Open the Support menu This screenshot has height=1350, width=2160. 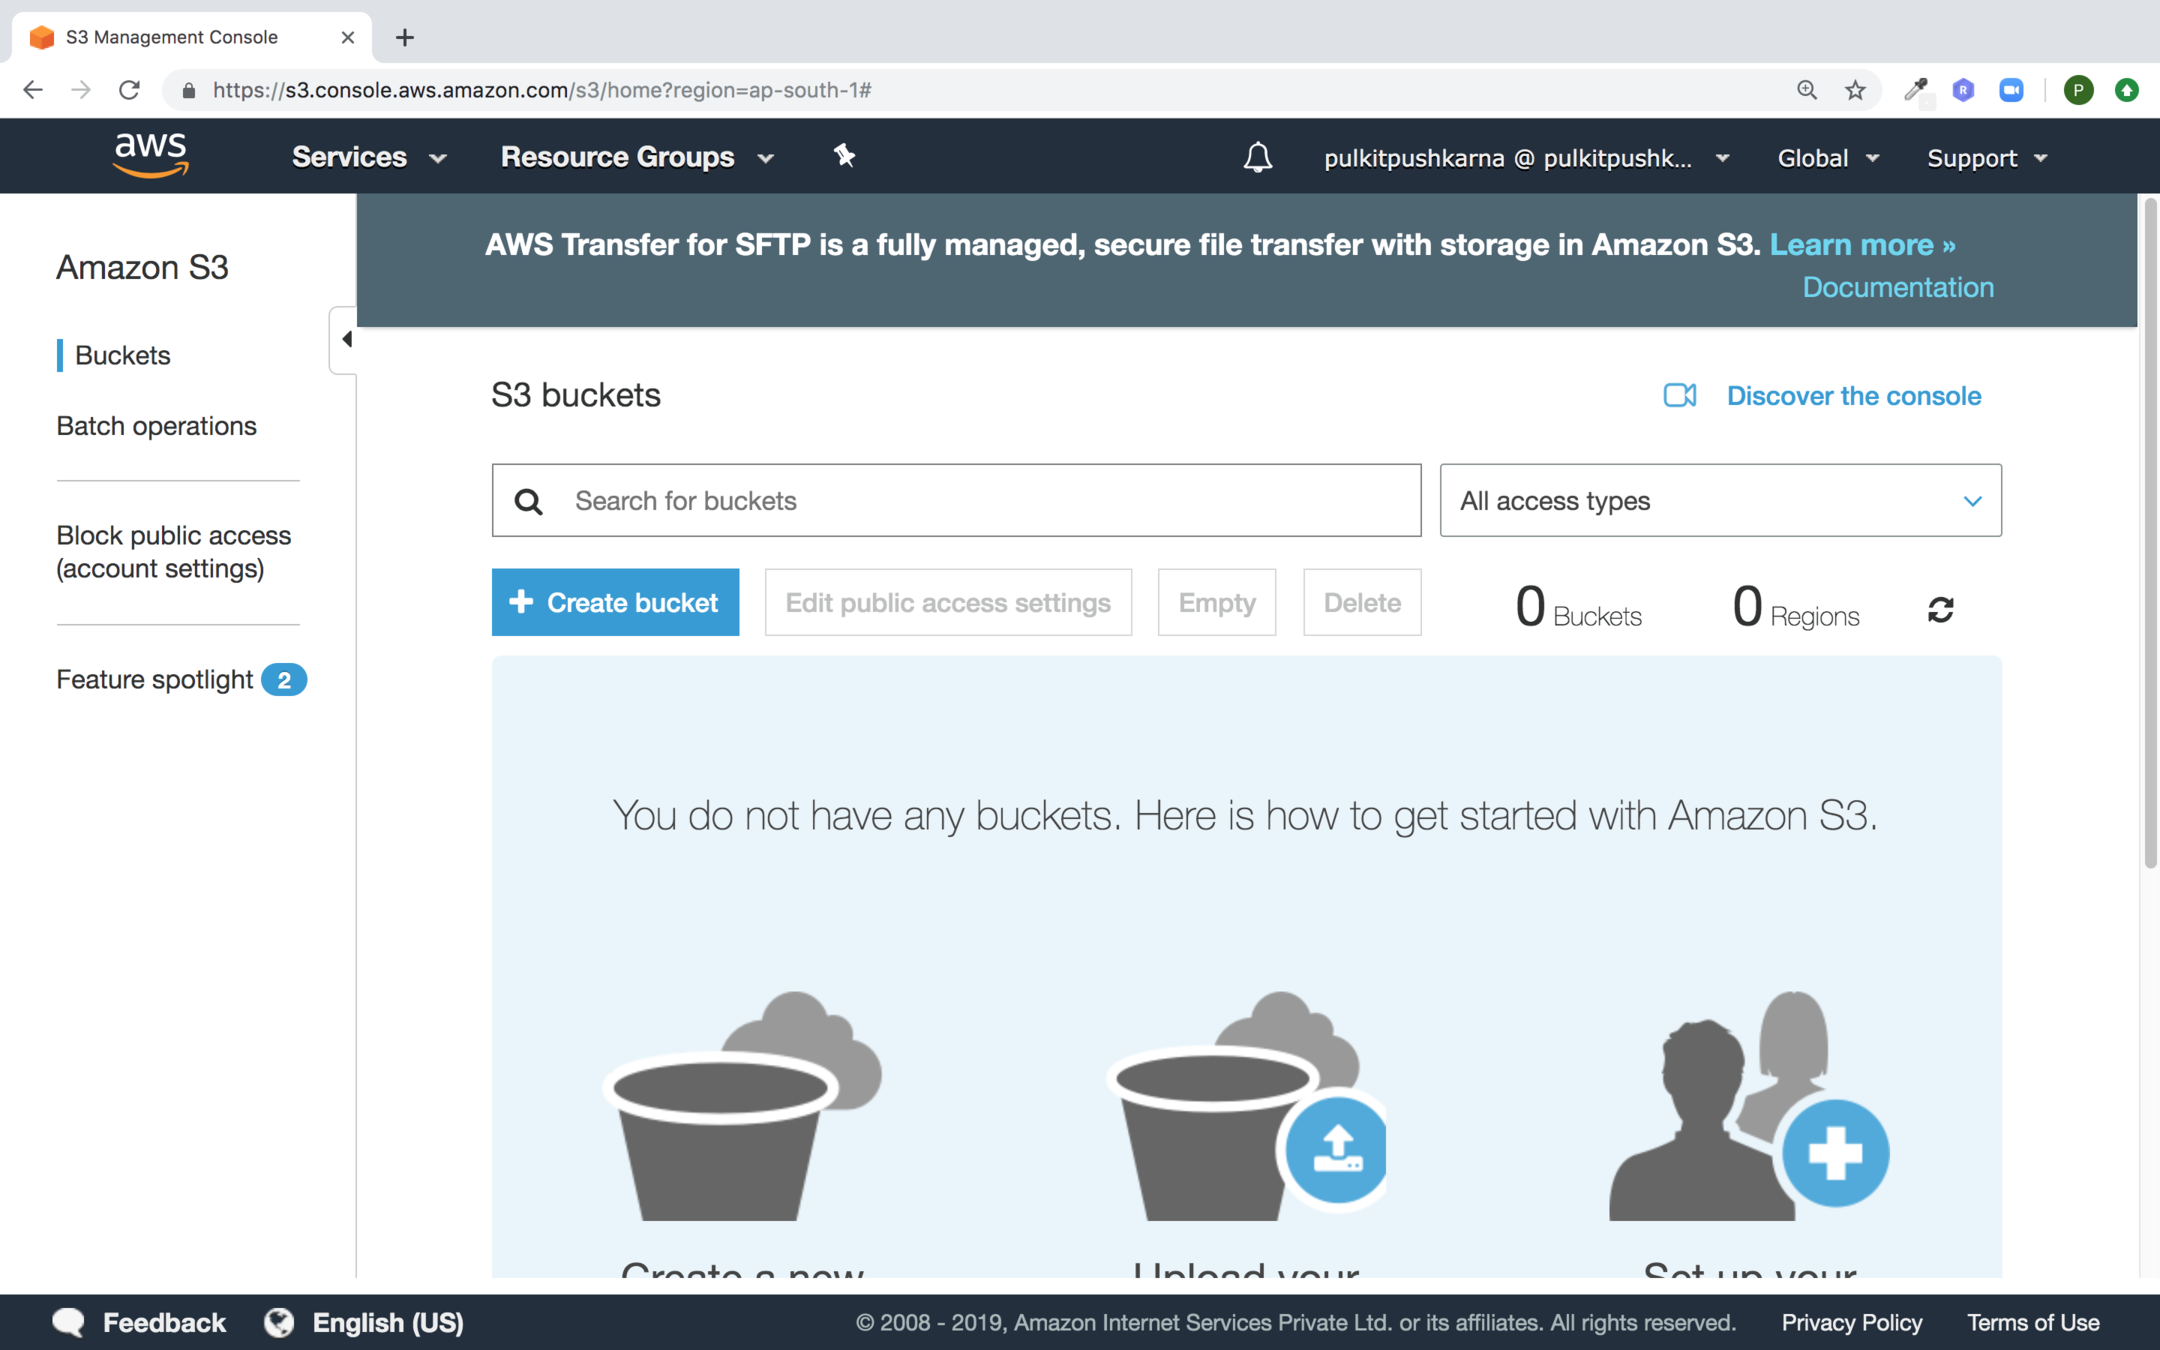(1986, 158)
